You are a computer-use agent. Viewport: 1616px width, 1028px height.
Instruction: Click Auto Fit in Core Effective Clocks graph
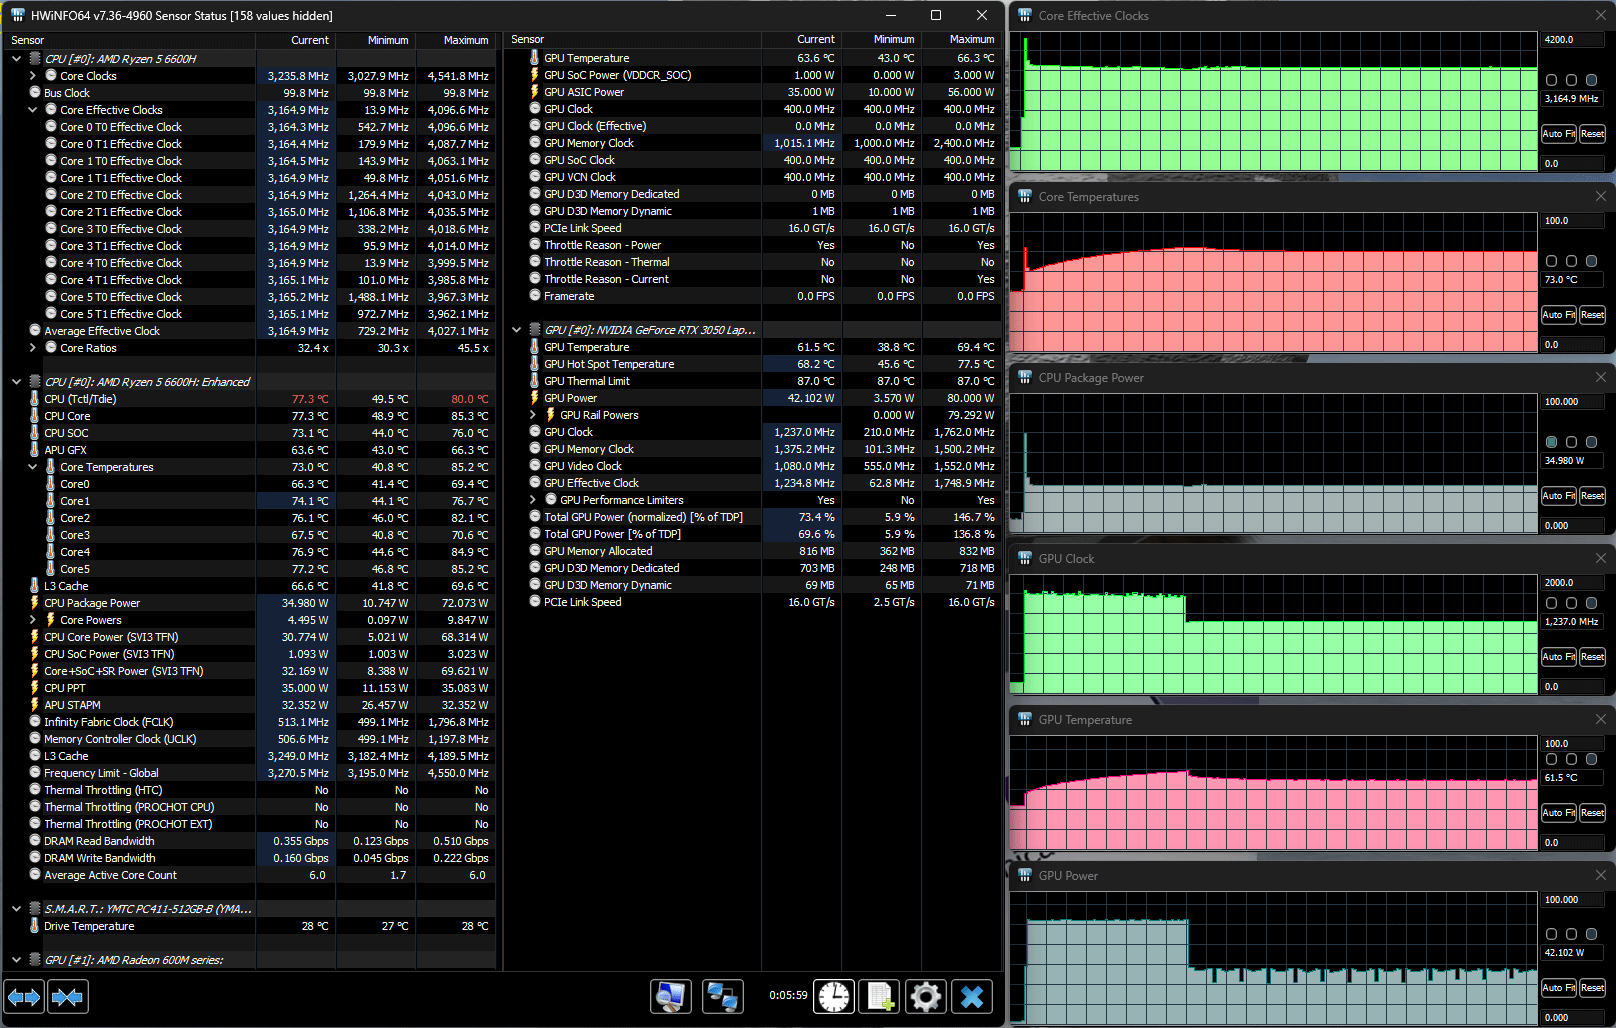click(x=1559, y=134)
